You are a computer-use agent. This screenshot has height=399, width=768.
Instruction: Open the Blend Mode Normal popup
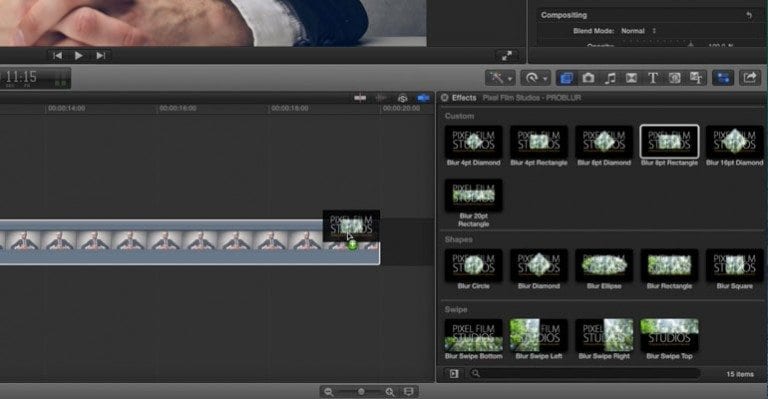point(638,31)
